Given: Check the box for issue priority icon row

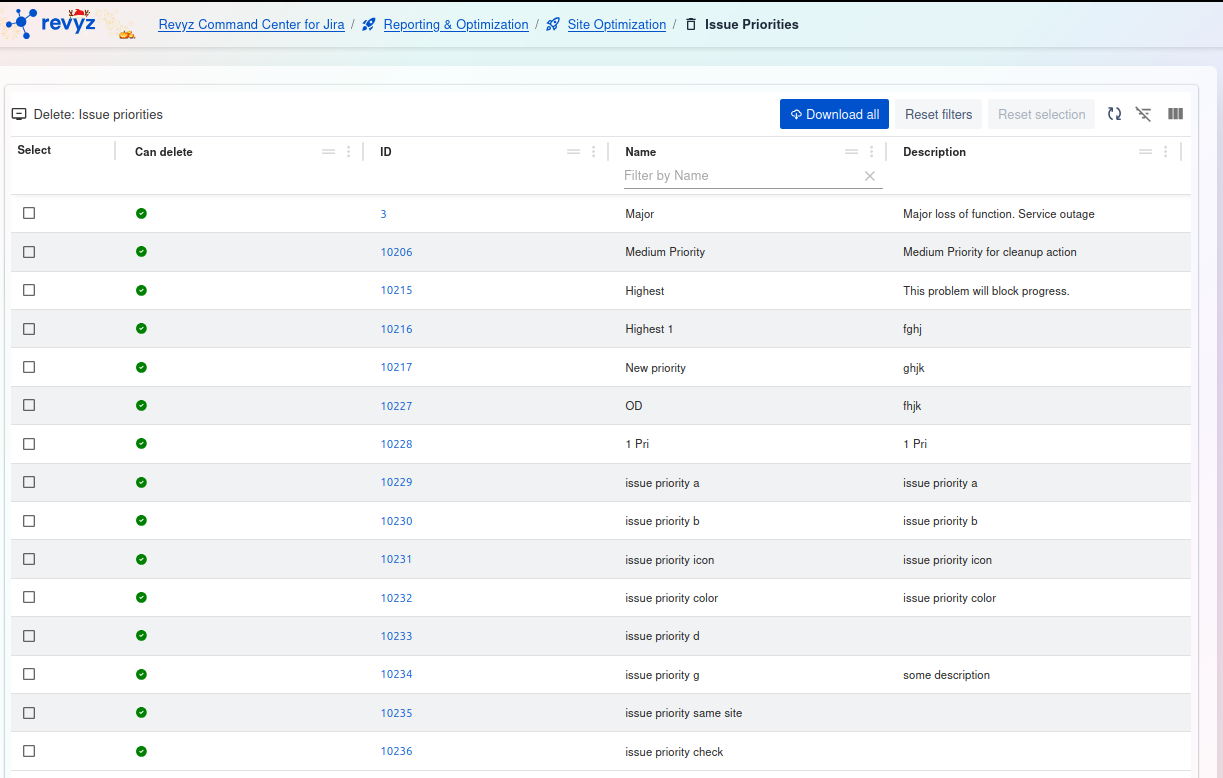Looking at the screenshot, I should 29,559.
